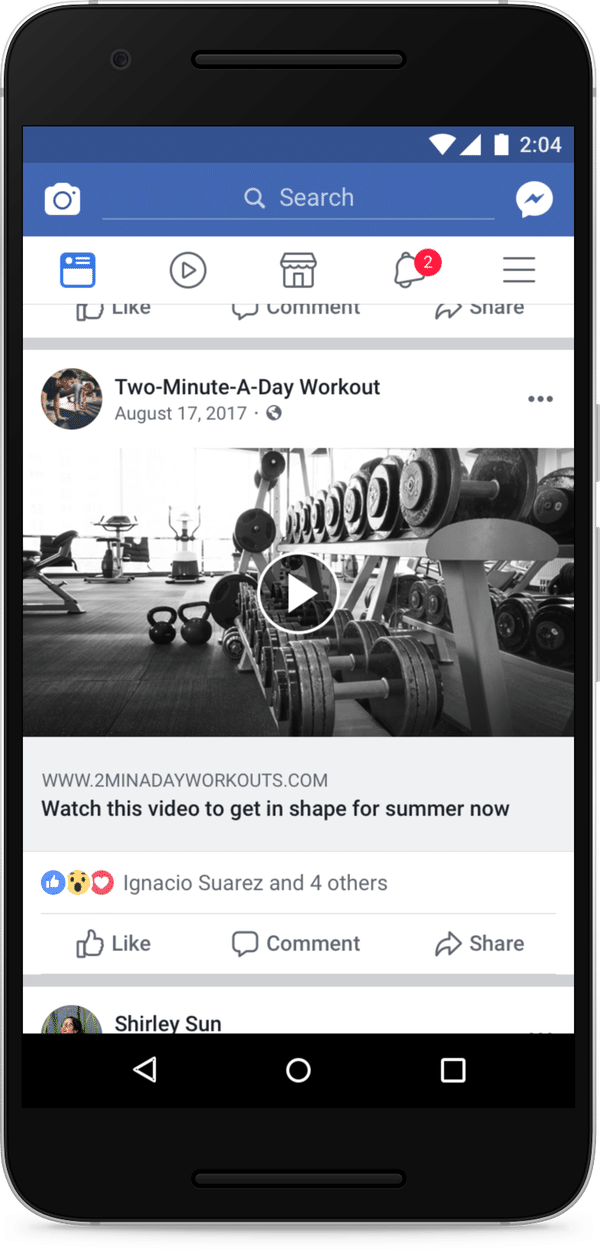Play the gym workout video

[298, 594]
